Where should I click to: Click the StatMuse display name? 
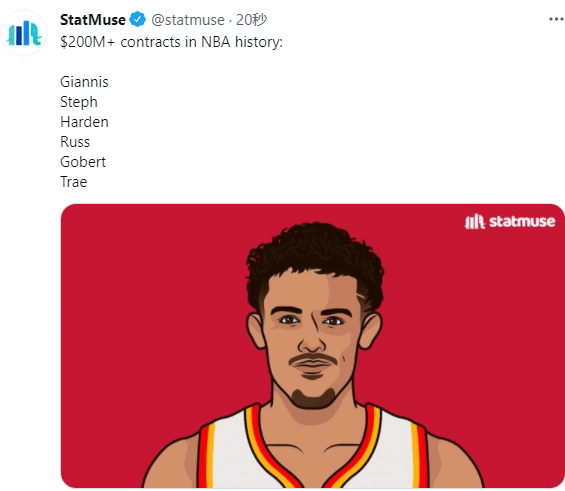(x=93, y=20)
